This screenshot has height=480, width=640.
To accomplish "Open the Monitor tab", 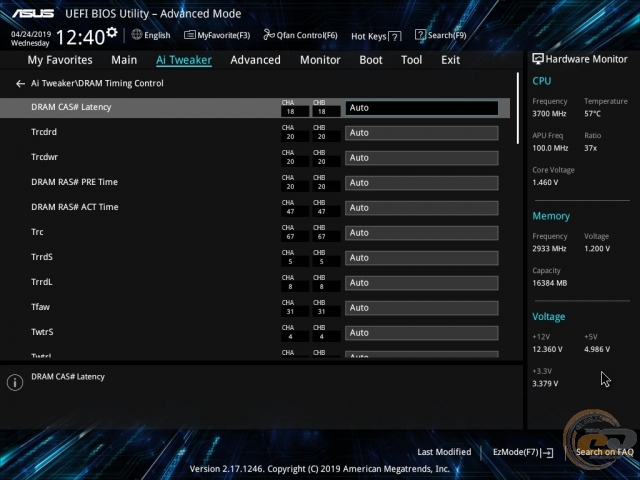I will [320, 60].
